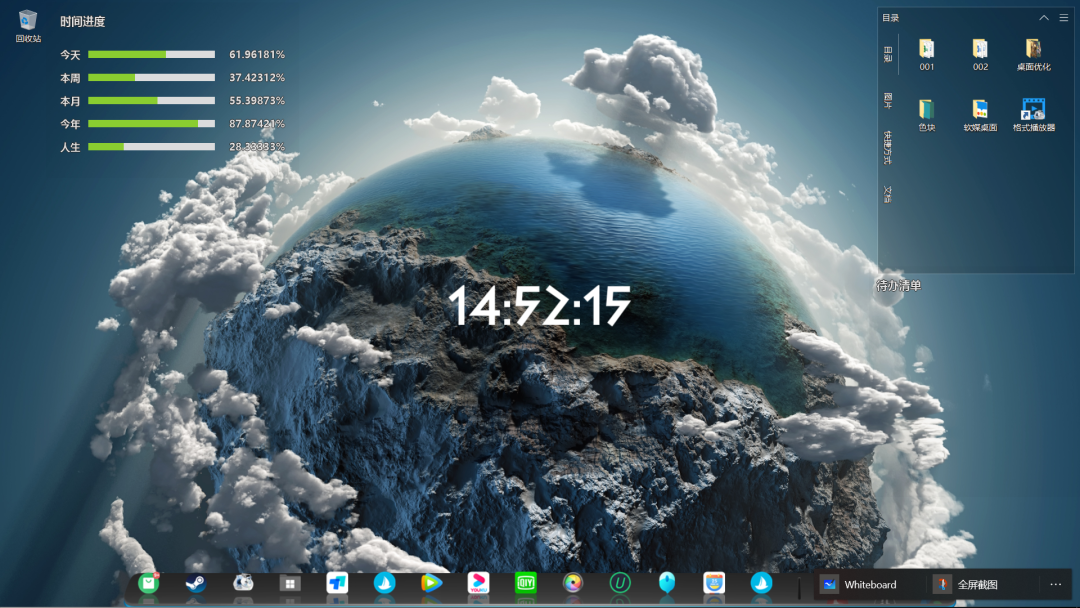Switch to the 目录 side tab
Screen dimensions: 1080x608
click(x=888, y=54)
